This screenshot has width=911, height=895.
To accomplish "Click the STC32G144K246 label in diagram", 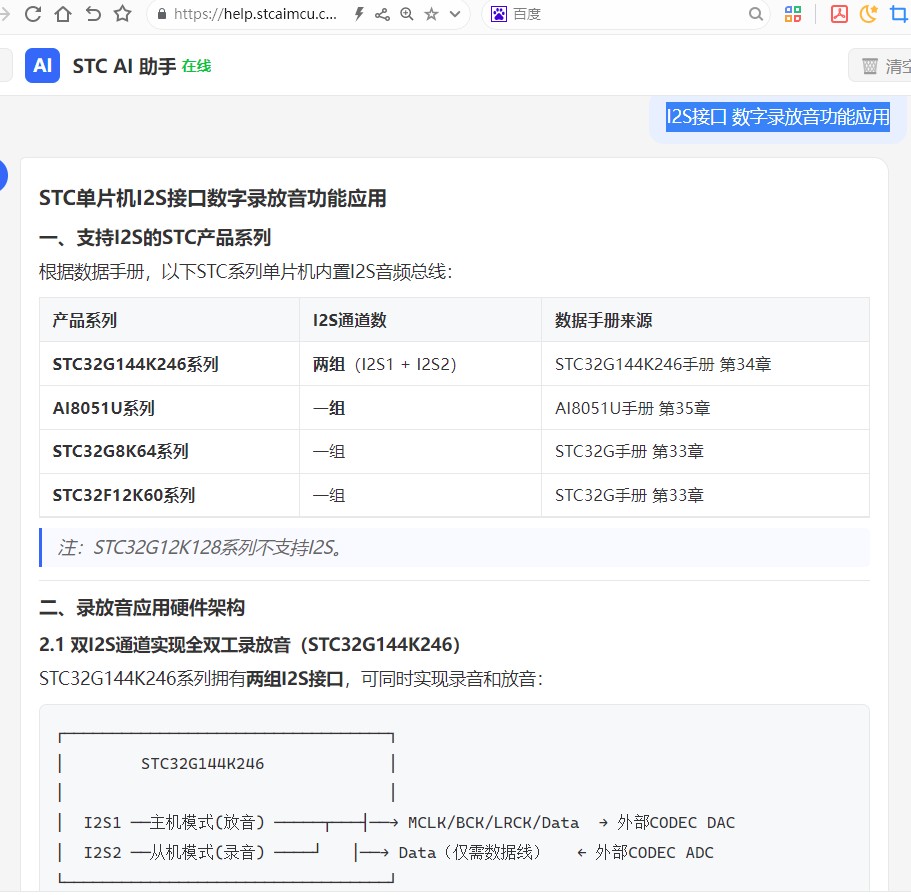I will (x=202, y=764).
